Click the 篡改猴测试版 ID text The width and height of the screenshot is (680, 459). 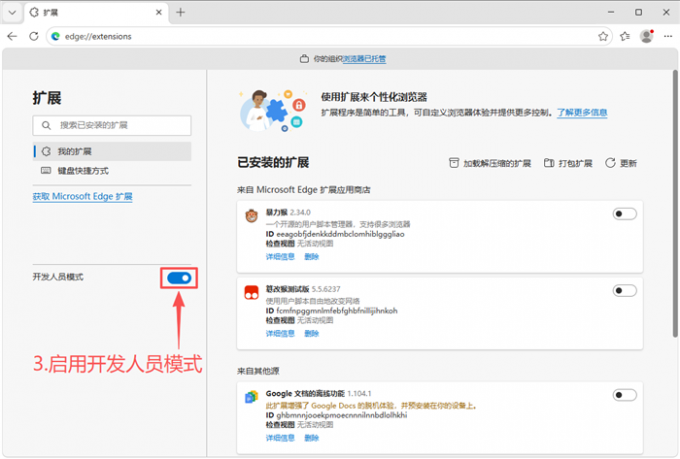click(331, 311)
